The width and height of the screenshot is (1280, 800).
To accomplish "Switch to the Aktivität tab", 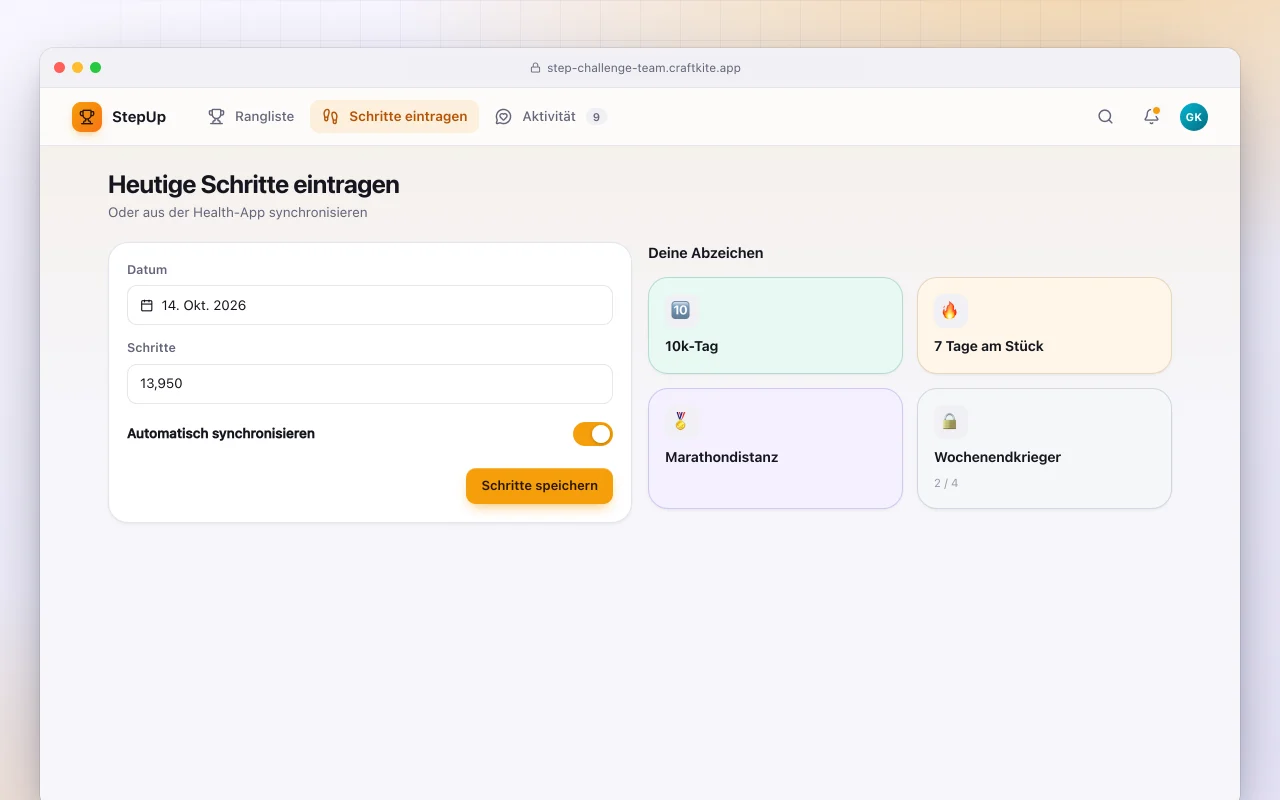I will (x=551, y=117).
